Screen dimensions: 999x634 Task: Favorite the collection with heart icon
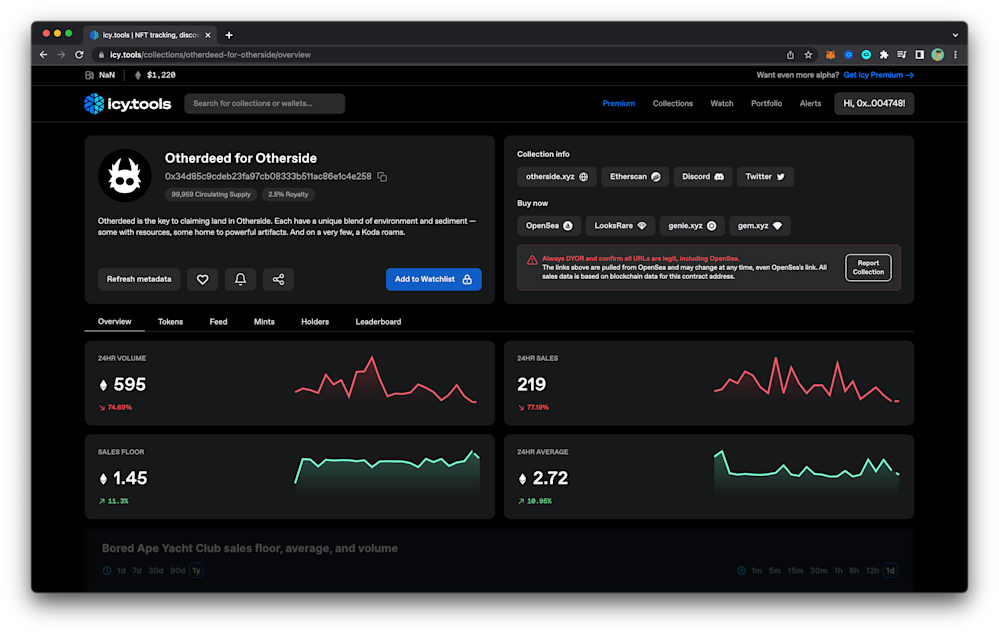click(203, 279)
